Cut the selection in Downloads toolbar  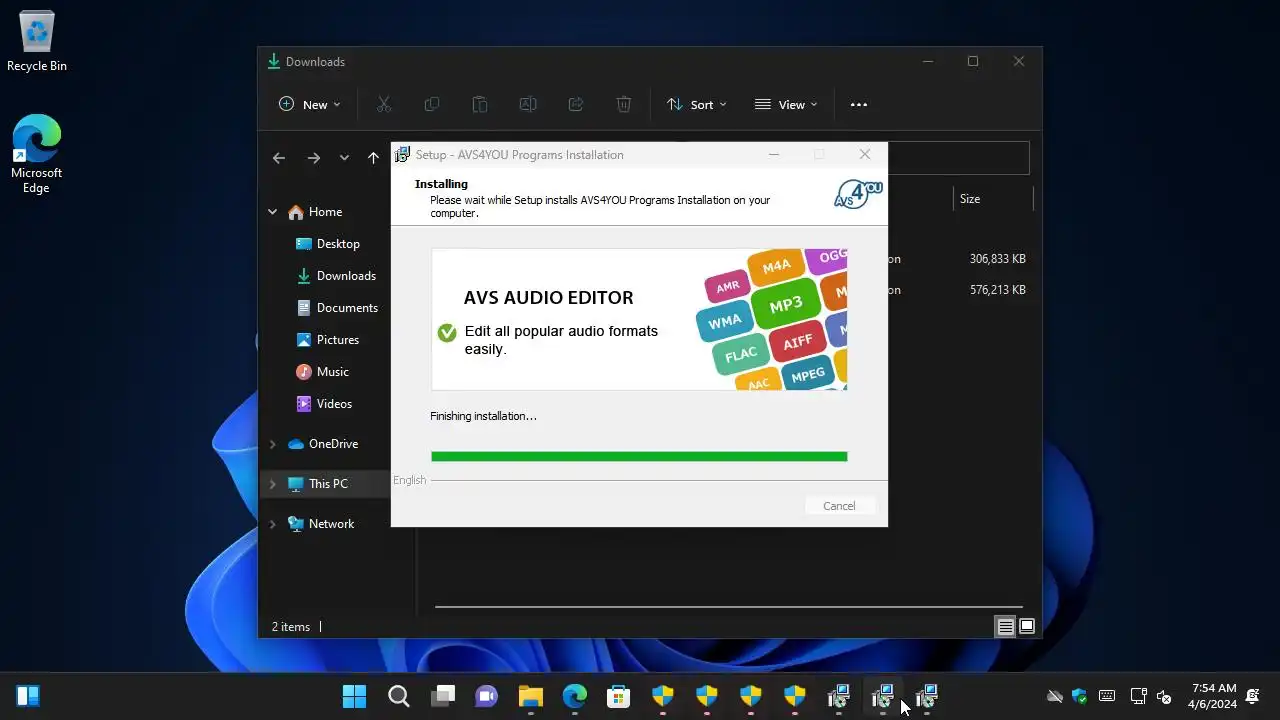[x=384, y=104]
